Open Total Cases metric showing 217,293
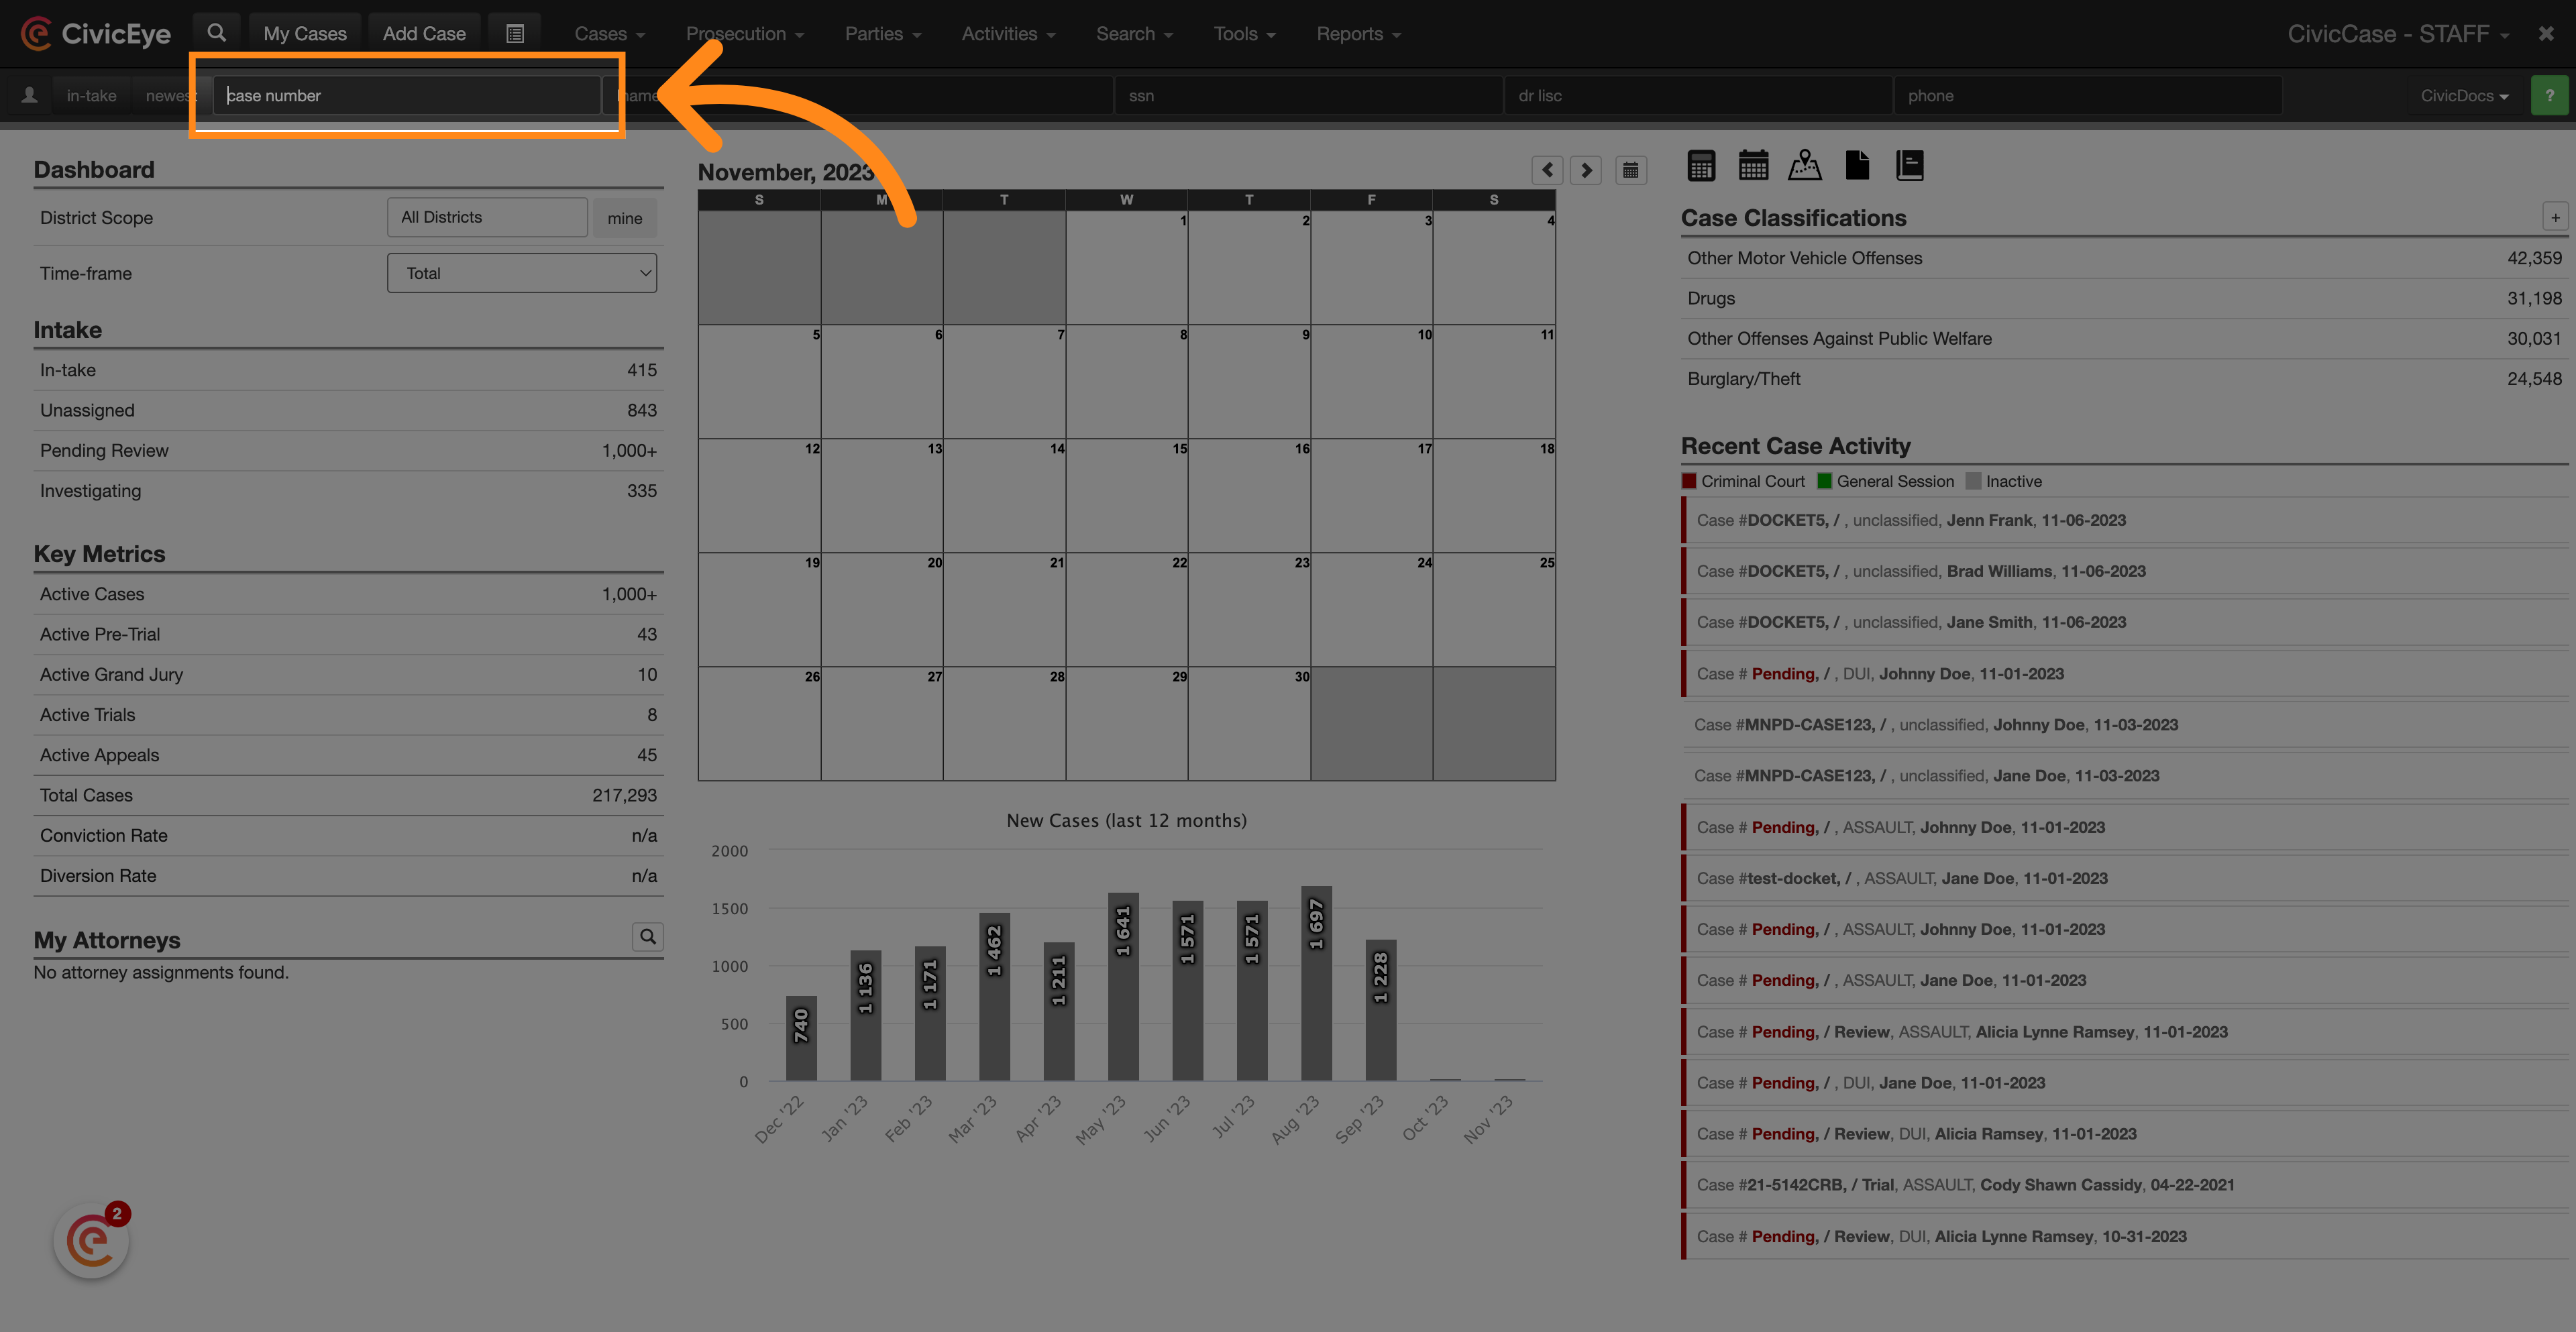 (348, 795)
